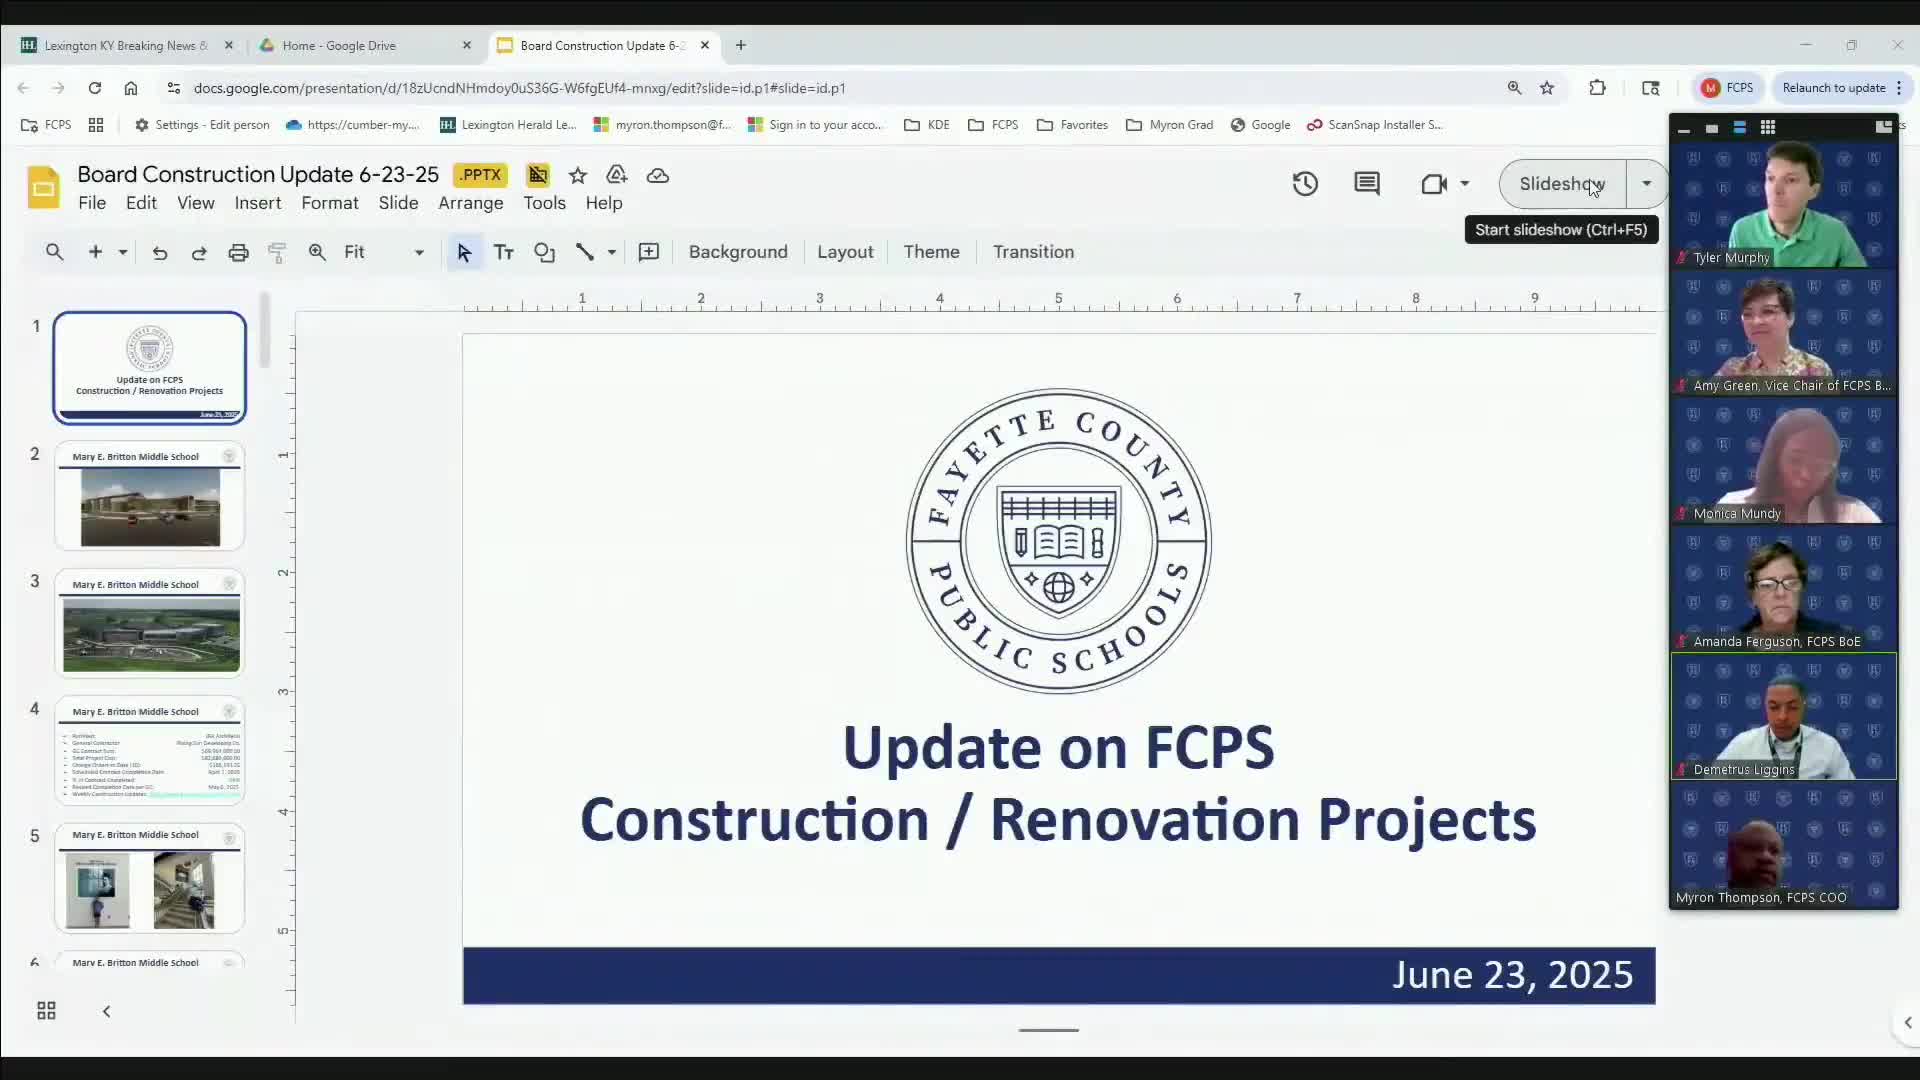Select the text box tool
1920x1080 pixels.
pyautogui.click(x=504, y=252)
